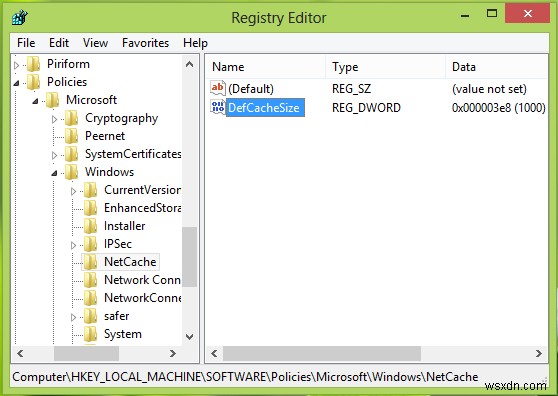Click the REG_DWORD type cell
Viewport: 558px width, 396px height.
(x=366, y=108)
